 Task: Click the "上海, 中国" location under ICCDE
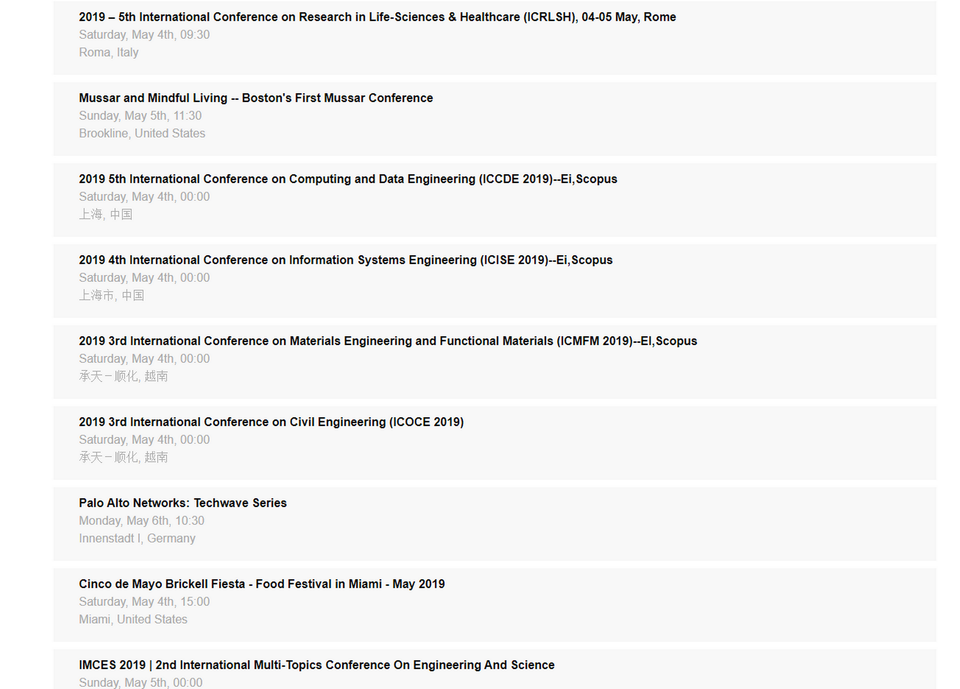(x=106, y=214)
